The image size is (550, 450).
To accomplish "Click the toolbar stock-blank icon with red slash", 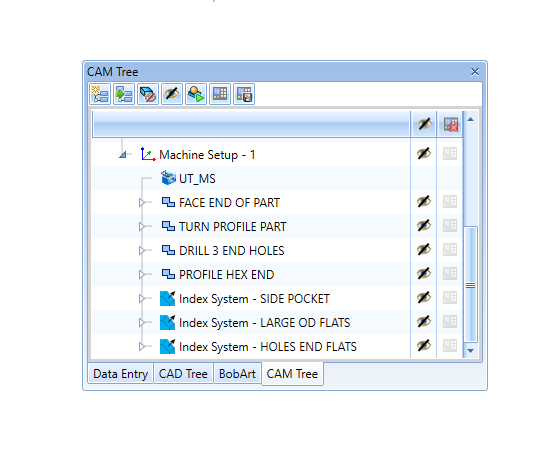I will pos(148,94).
